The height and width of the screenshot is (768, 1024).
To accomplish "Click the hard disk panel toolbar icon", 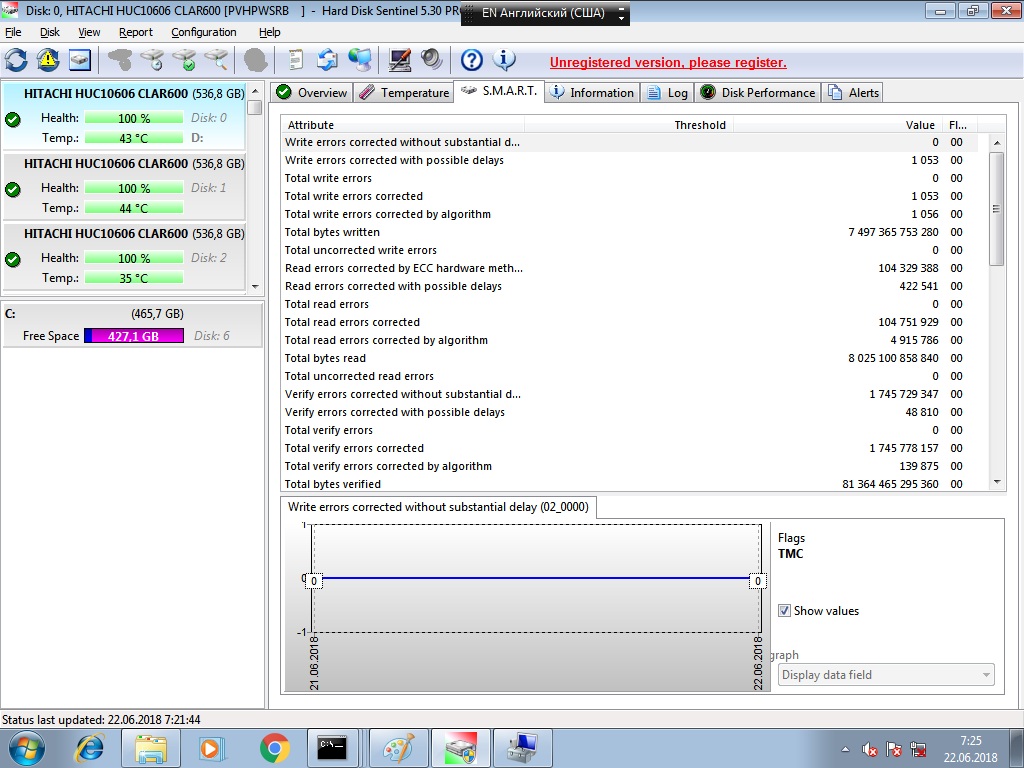I will pos(80,61).
